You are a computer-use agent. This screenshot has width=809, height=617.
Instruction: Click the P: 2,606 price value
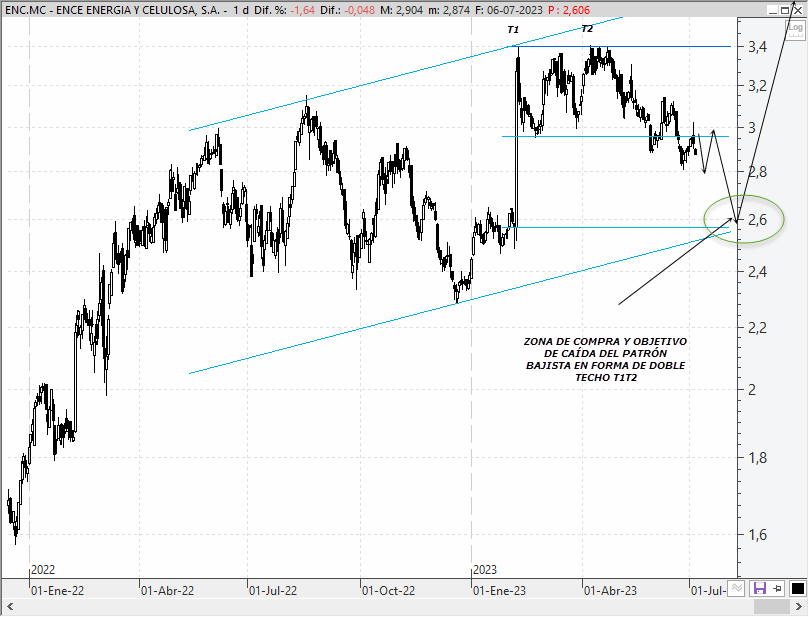pos(569,10)
